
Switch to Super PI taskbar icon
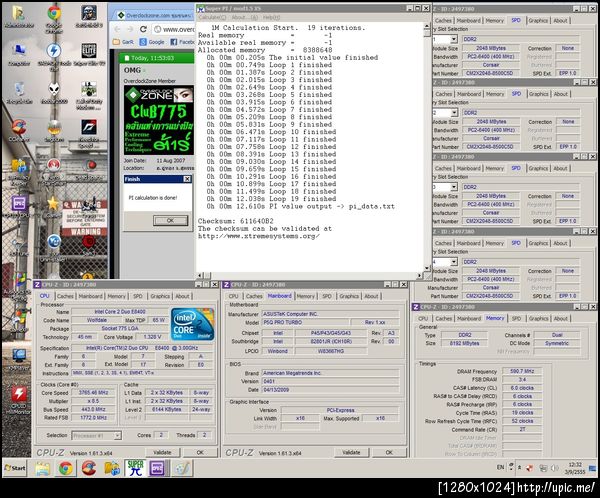tap(135, 468)
